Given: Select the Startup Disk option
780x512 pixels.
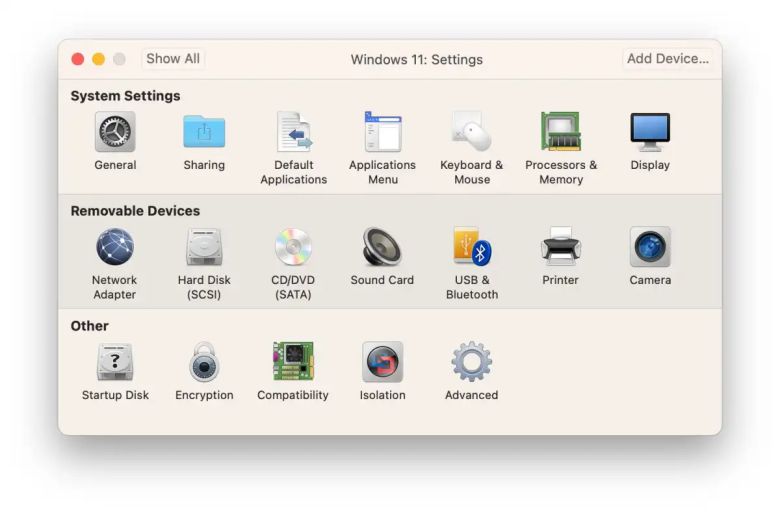Looking at the screenshot, I should [115, 362].
